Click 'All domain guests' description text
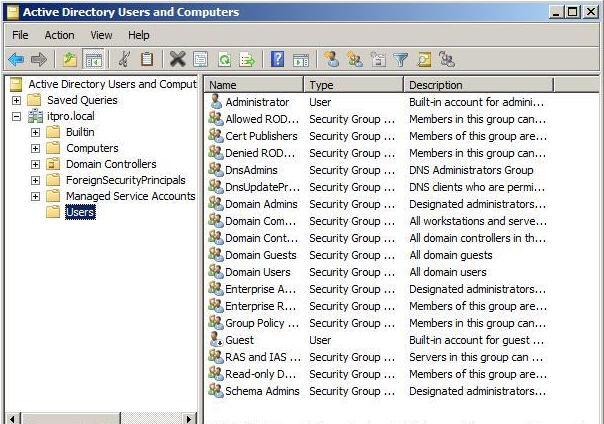 tap(451, 255)
